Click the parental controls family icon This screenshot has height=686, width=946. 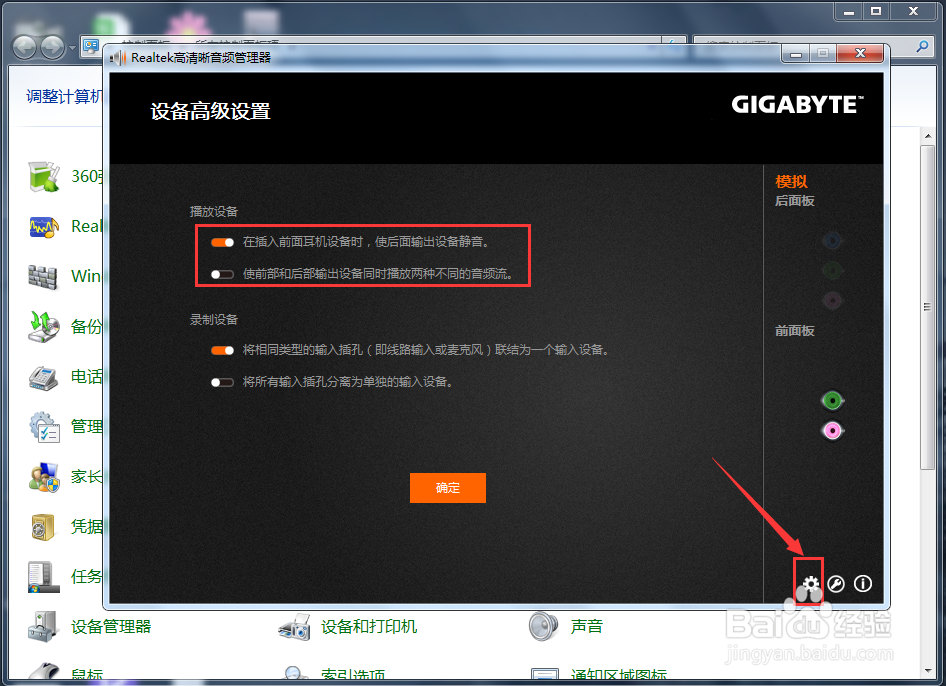coord(43,477)
